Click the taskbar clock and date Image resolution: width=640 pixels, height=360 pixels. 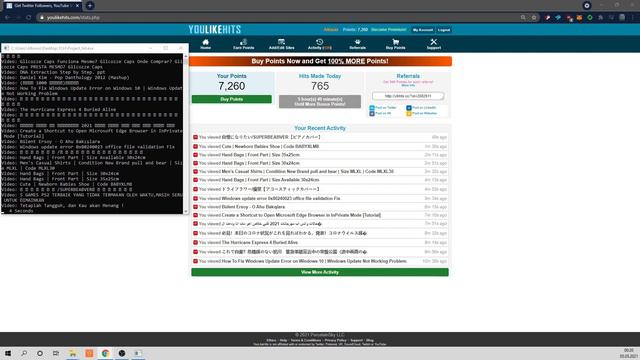point(629,353)
